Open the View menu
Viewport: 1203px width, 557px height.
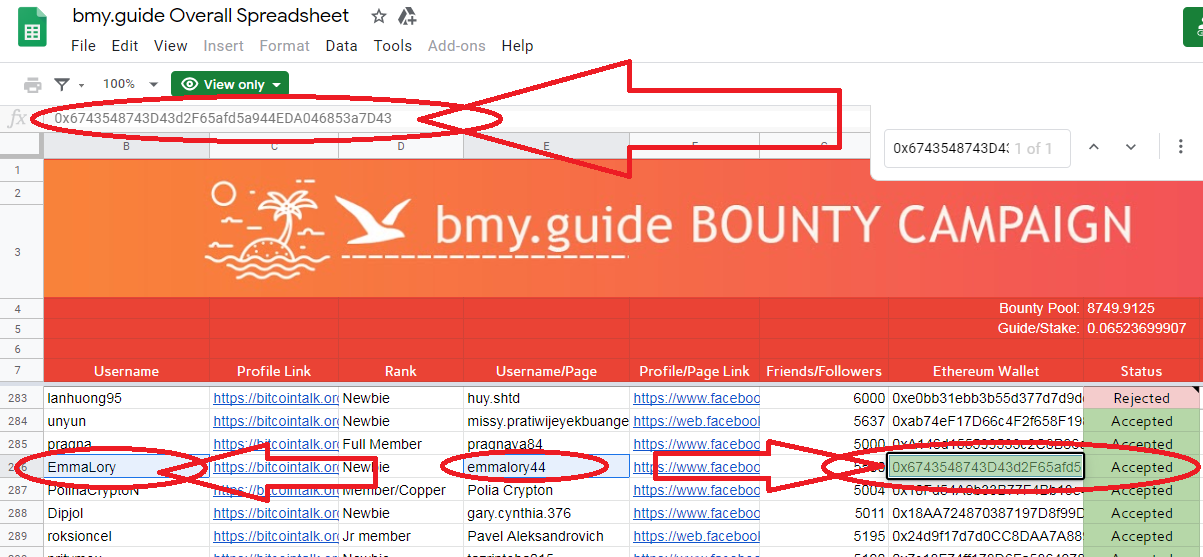pos(171,46)
